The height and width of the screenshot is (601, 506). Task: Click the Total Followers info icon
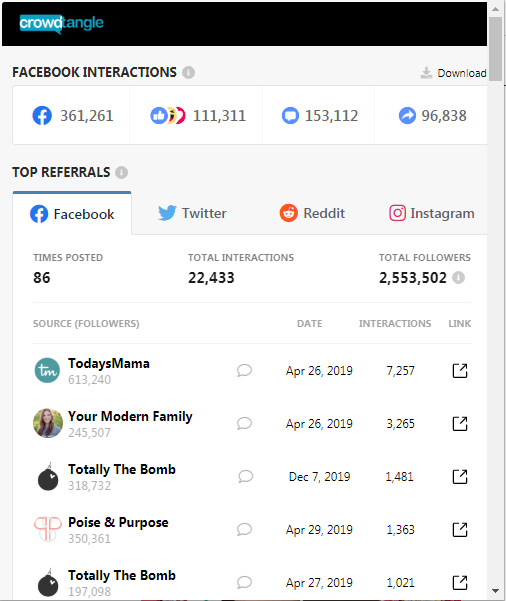click(x=458, y=278)
